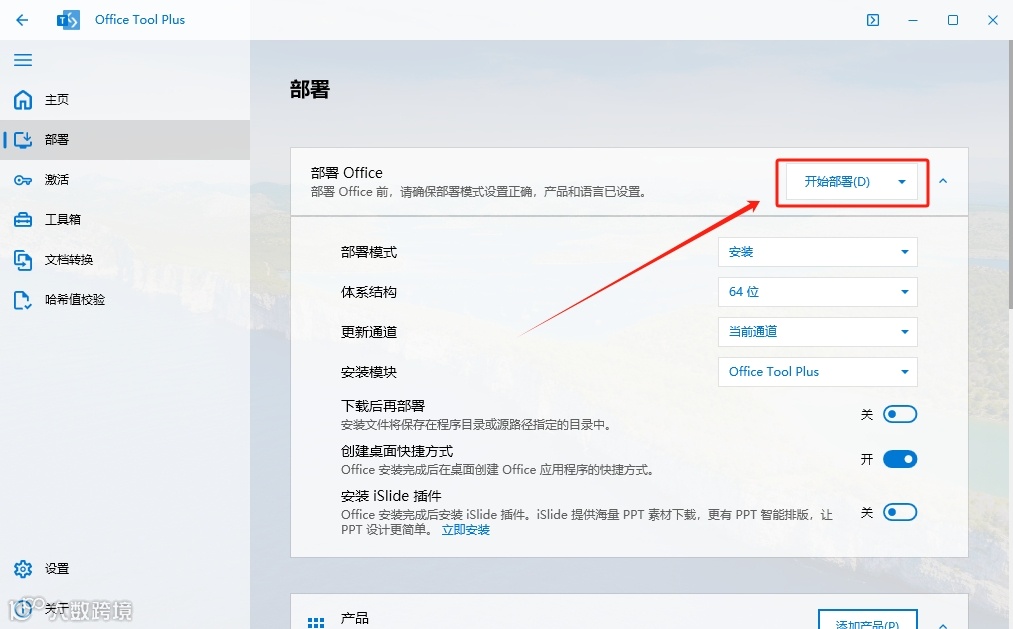Viewport: 1013px width, 629px height.
Task: Go to 哈希值校验 page
Action: point(125,300)
